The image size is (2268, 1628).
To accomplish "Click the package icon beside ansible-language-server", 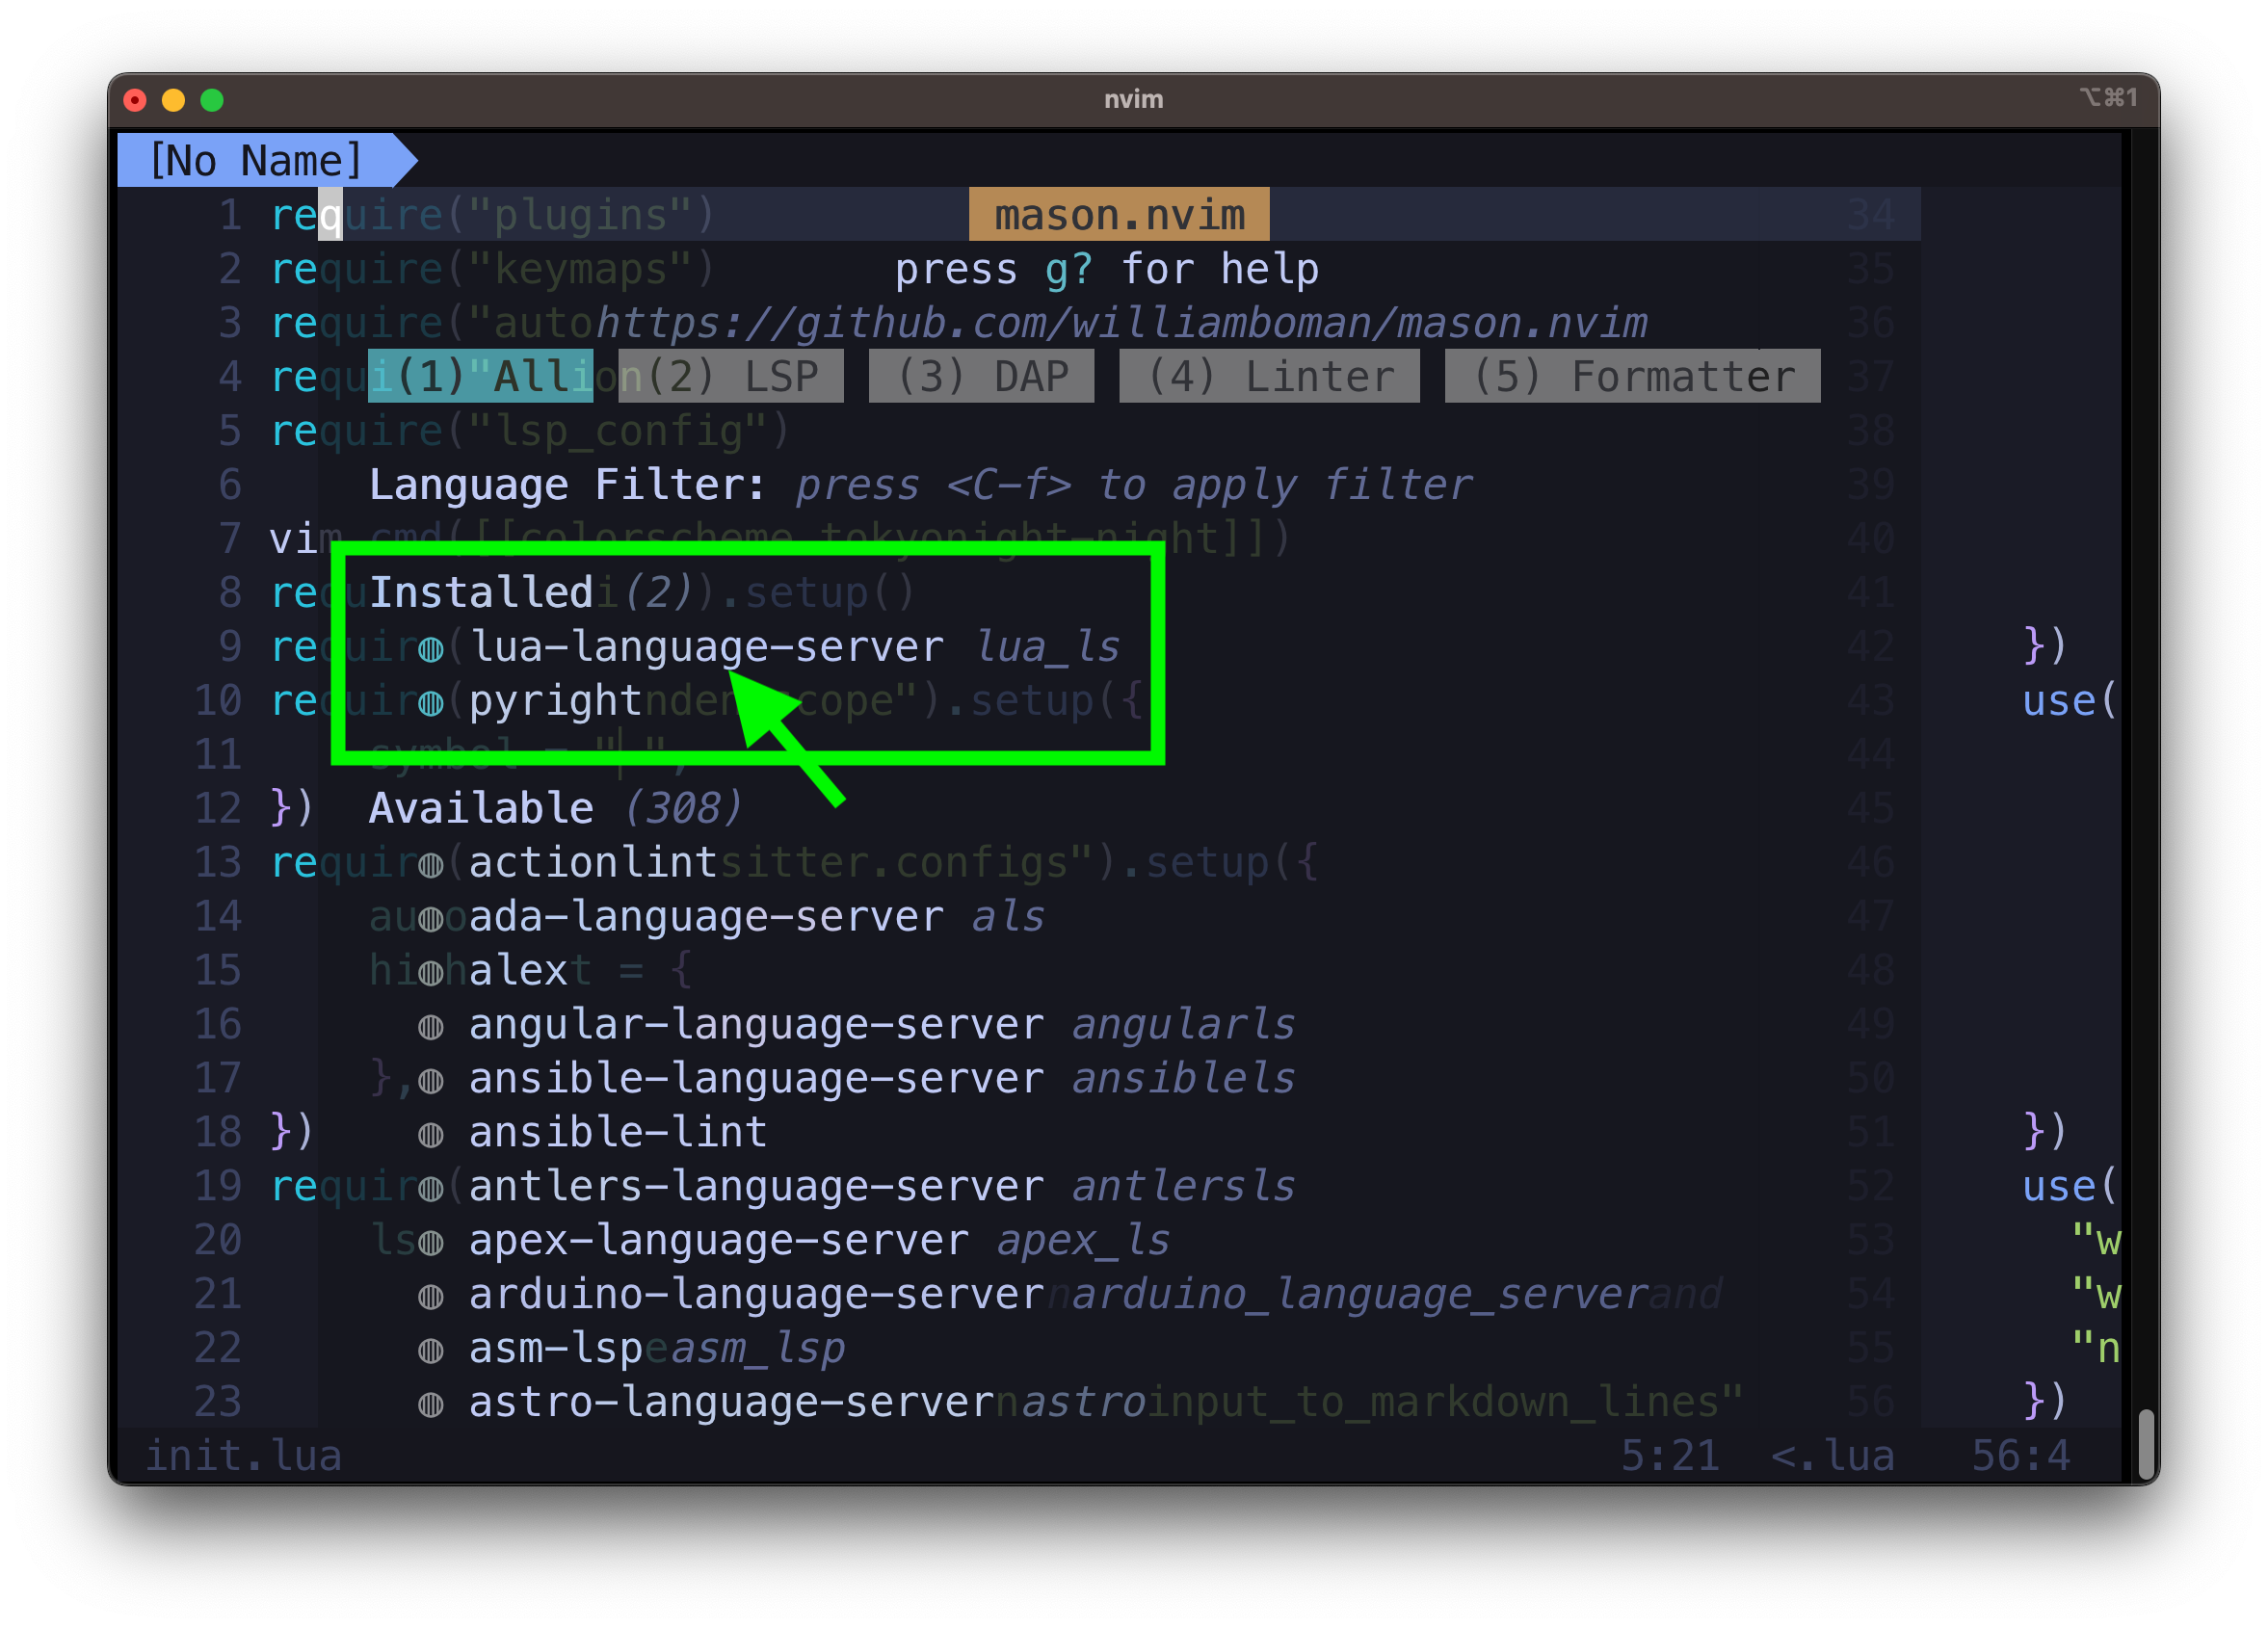I will point(431,1081).
